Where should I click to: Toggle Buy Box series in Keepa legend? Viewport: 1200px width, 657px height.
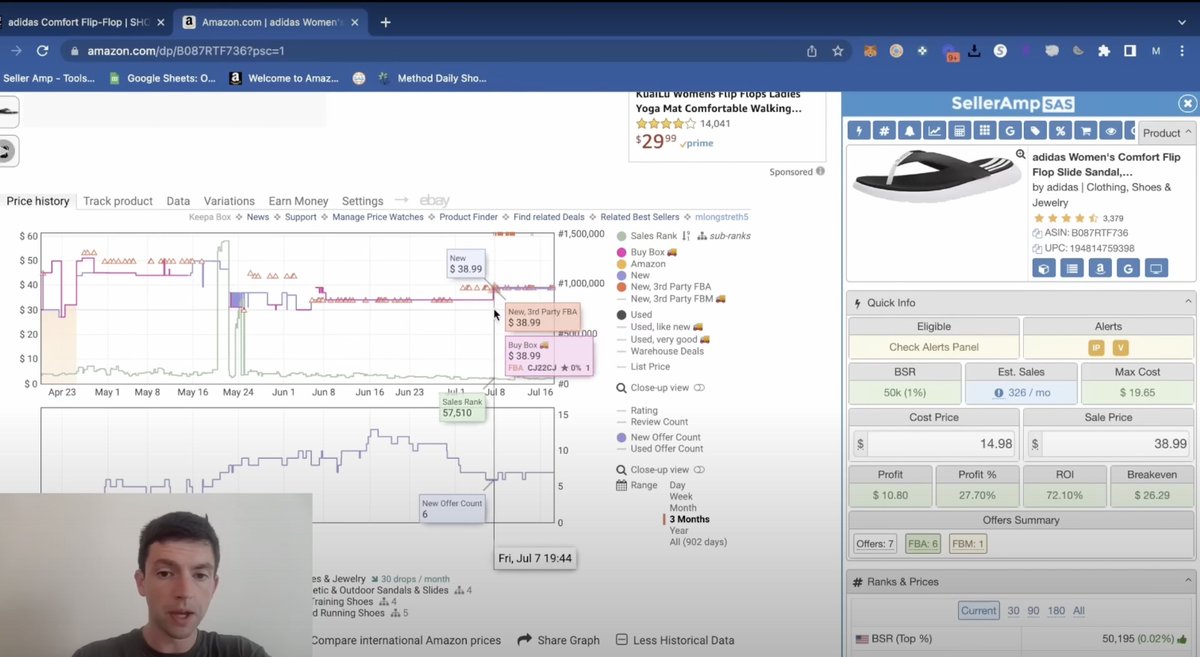click(x=647, y=252)
